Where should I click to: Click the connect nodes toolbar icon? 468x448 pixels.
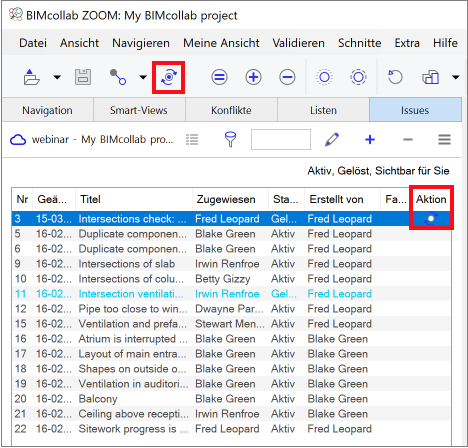118,77
